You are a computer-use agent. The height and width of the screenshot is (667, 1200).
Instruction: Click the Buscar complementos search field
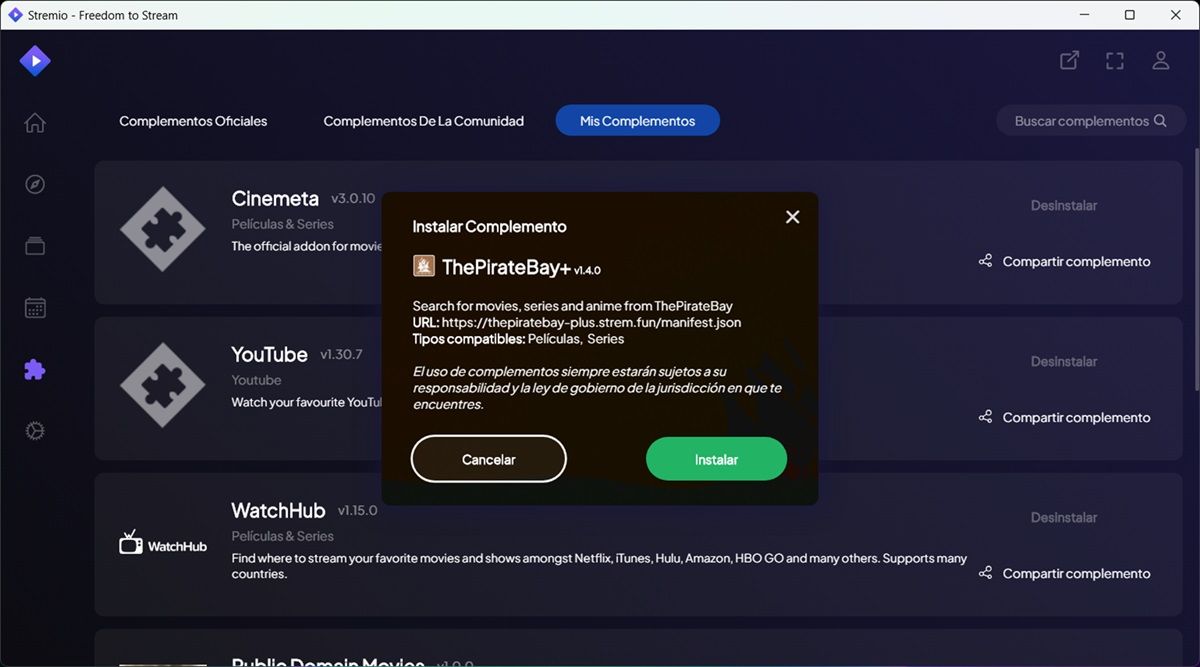pos(1091,121)
